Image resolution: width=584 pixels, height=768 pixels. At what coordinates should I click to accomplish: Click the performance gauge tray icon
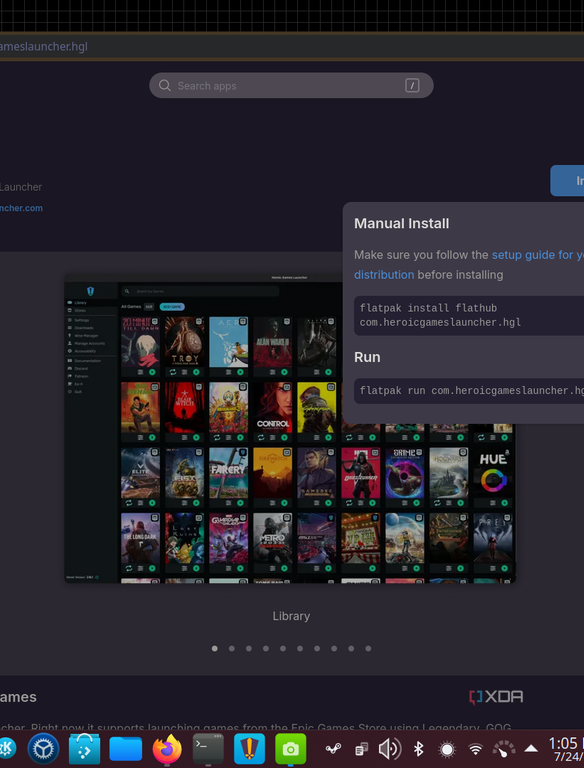pyautogui.click(x=504, y=749)
